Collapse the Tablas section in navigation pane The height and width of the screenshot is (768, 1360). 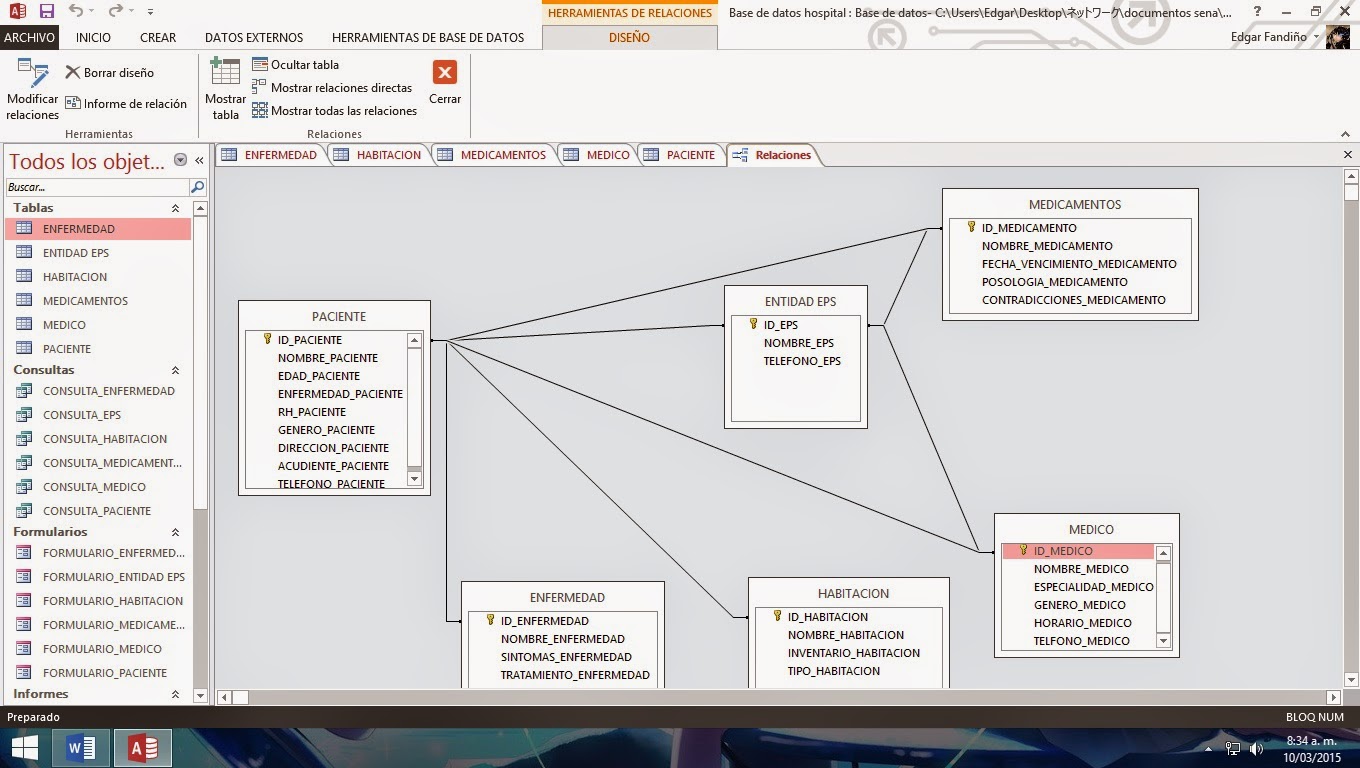(x=175, y=208)
